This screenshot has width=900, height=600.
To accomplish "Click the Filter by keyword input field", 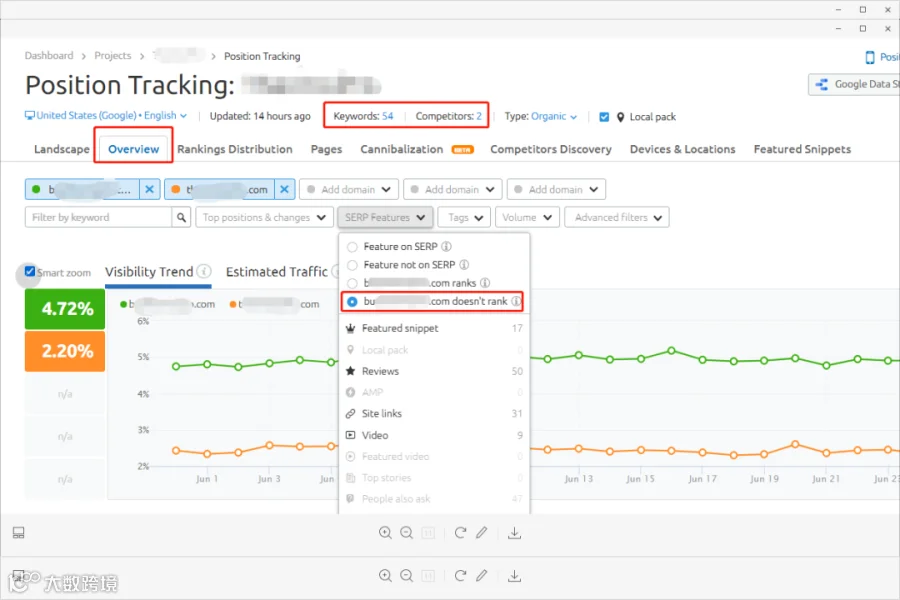I will point(98,218).
